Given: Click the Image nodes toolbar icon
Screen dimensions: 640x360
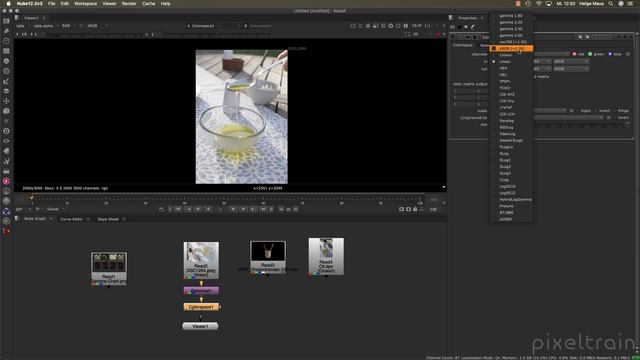Looking at the screenshot, I should (x=6, y=21).
